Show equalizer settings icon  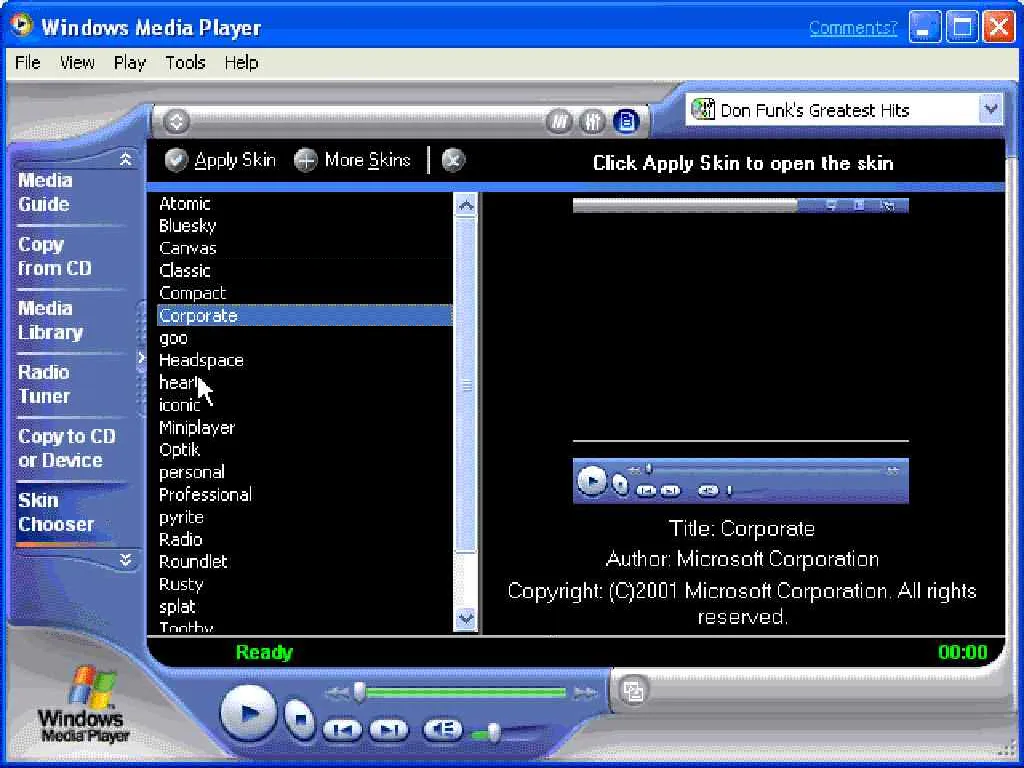coord(592,121)
